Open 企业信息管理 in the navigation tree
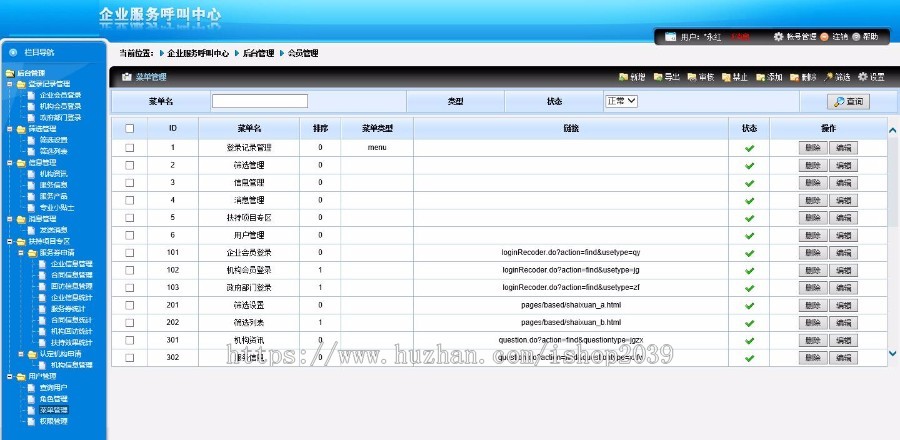The image size is (900, 440). [72, 264]
